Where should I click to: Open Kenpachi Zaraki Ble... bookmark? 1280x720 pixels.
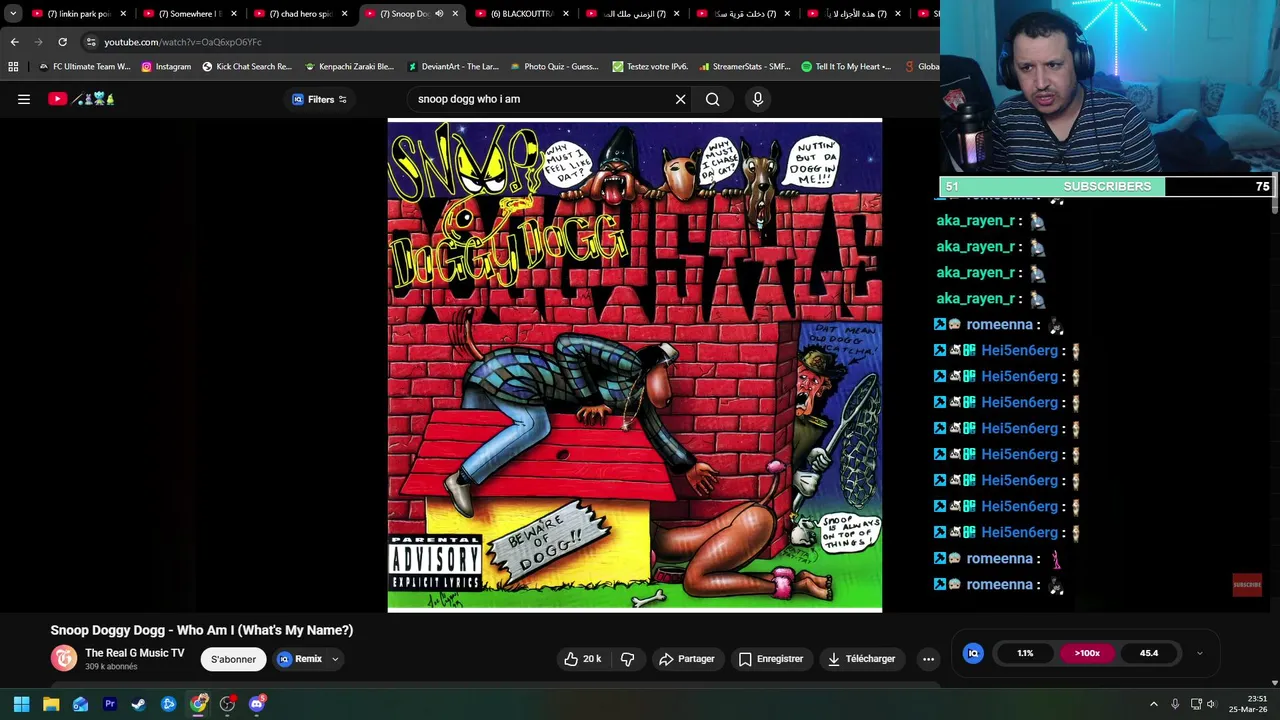pos(349,67)
